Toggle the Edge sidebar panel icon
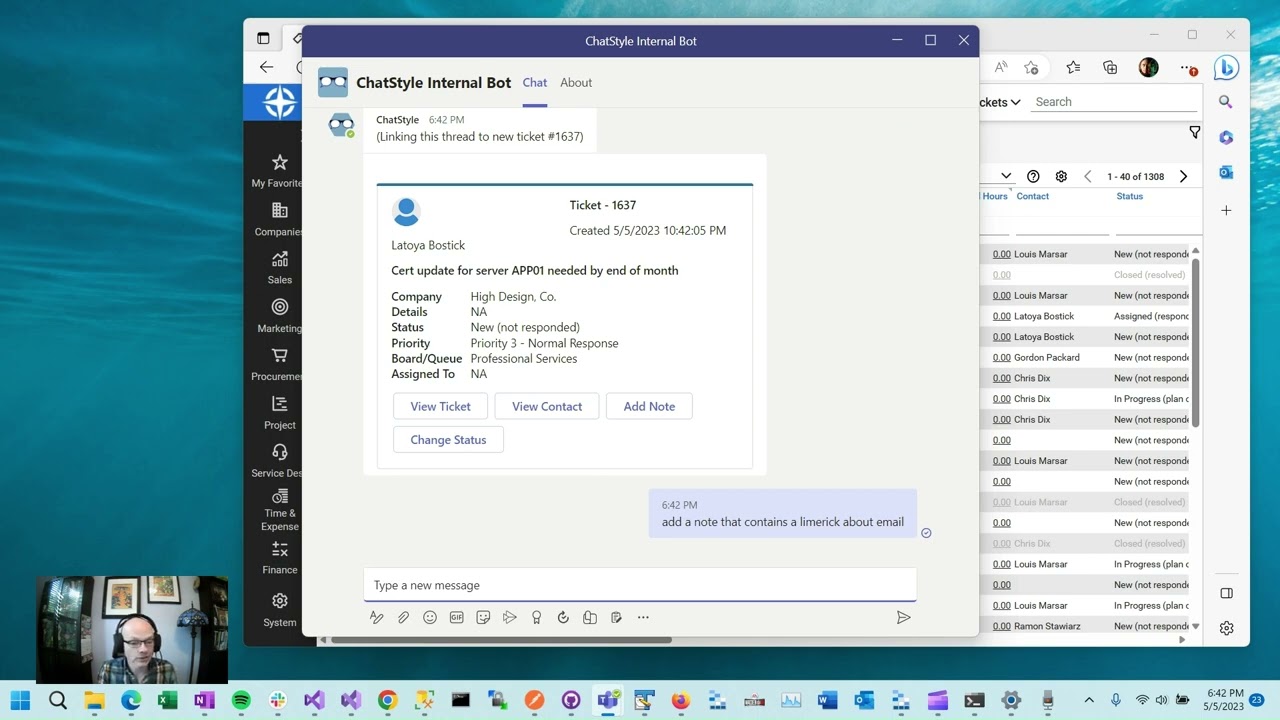Screen dimensions: 1280x720 pos(1226,593)
